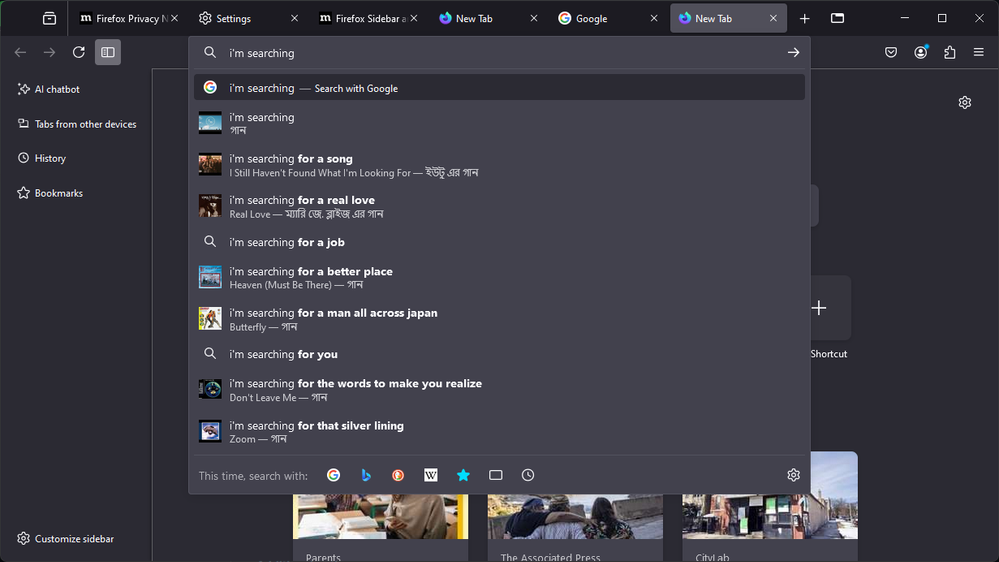Close the Settings tab
This screenshot has width=999, height=562.
pos(294,18)
